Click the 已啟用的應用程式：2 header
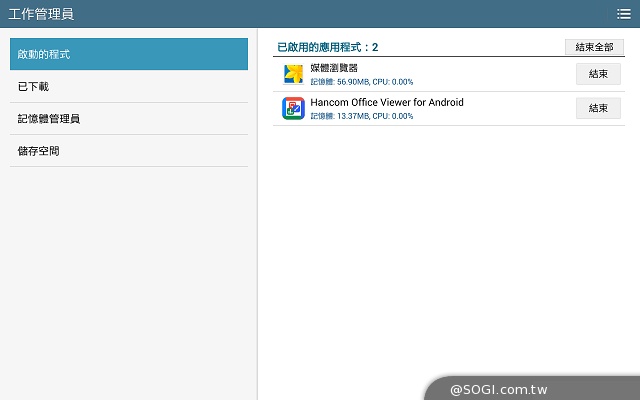Viewport: 640px width, 400px height. click(x=328, y=47)
